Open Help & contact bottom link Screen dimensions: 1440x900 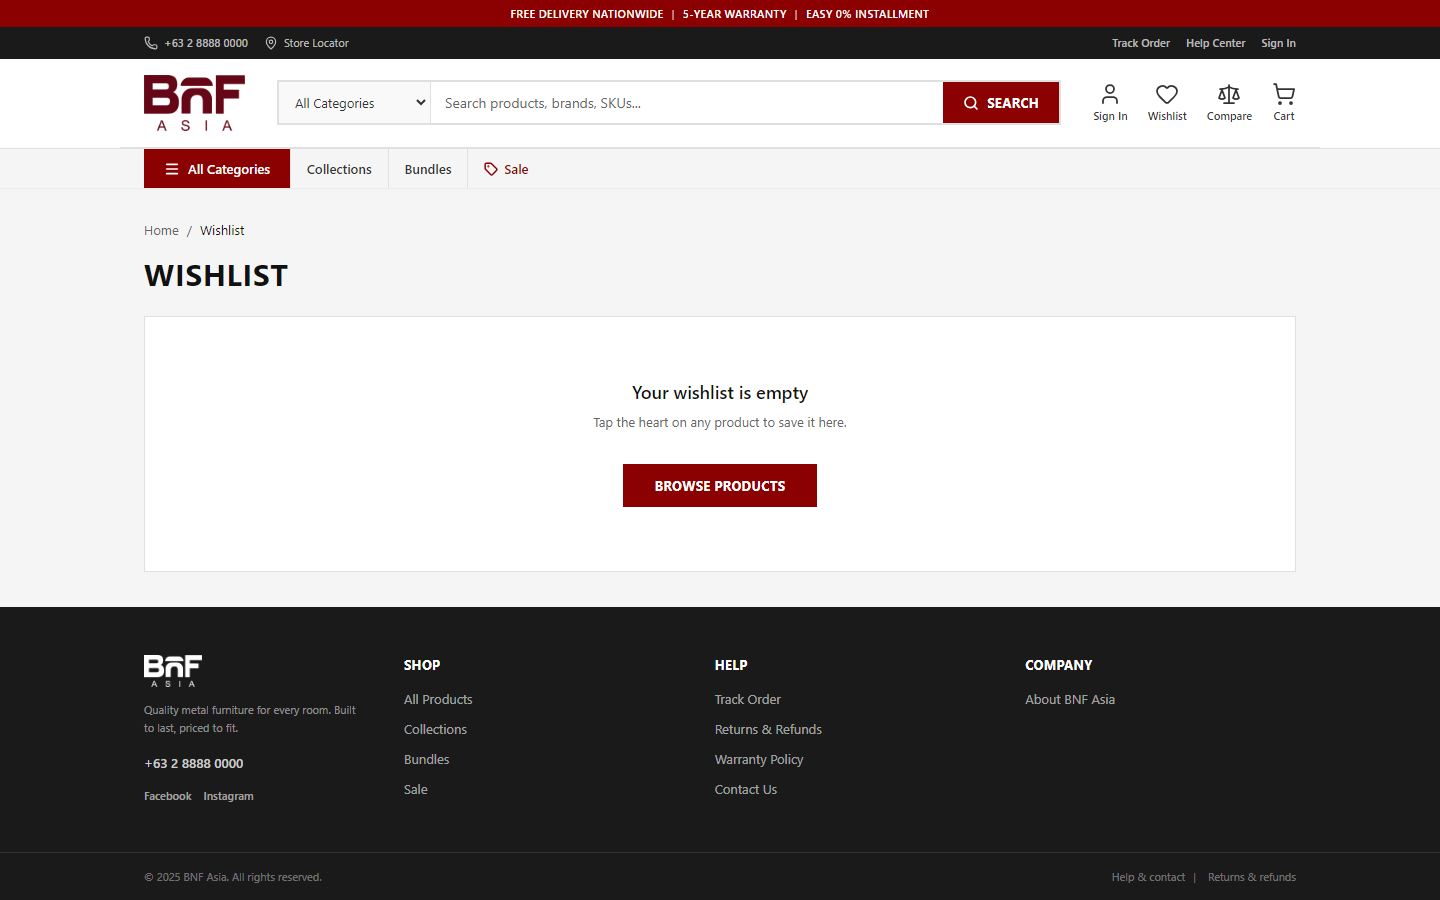pos(1148,877)
